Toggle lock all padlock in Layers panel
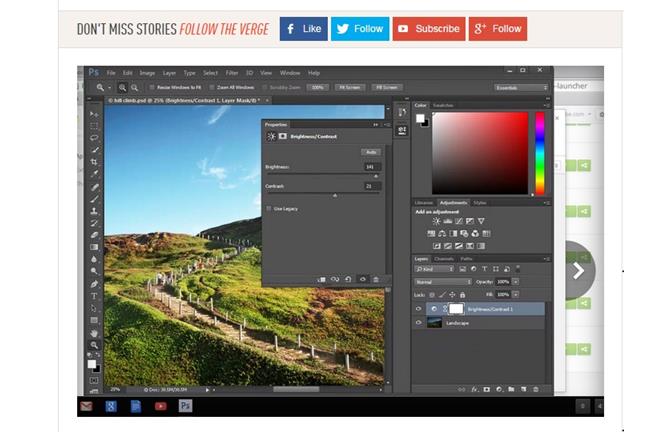 [x=463, y=295]
